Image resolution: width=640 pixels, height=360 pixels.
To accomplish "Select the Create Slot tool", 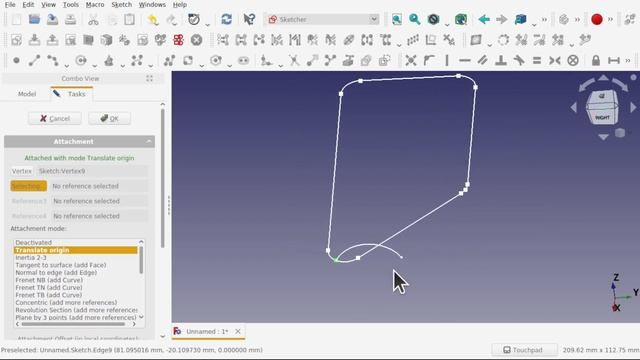I will (243, 60).
